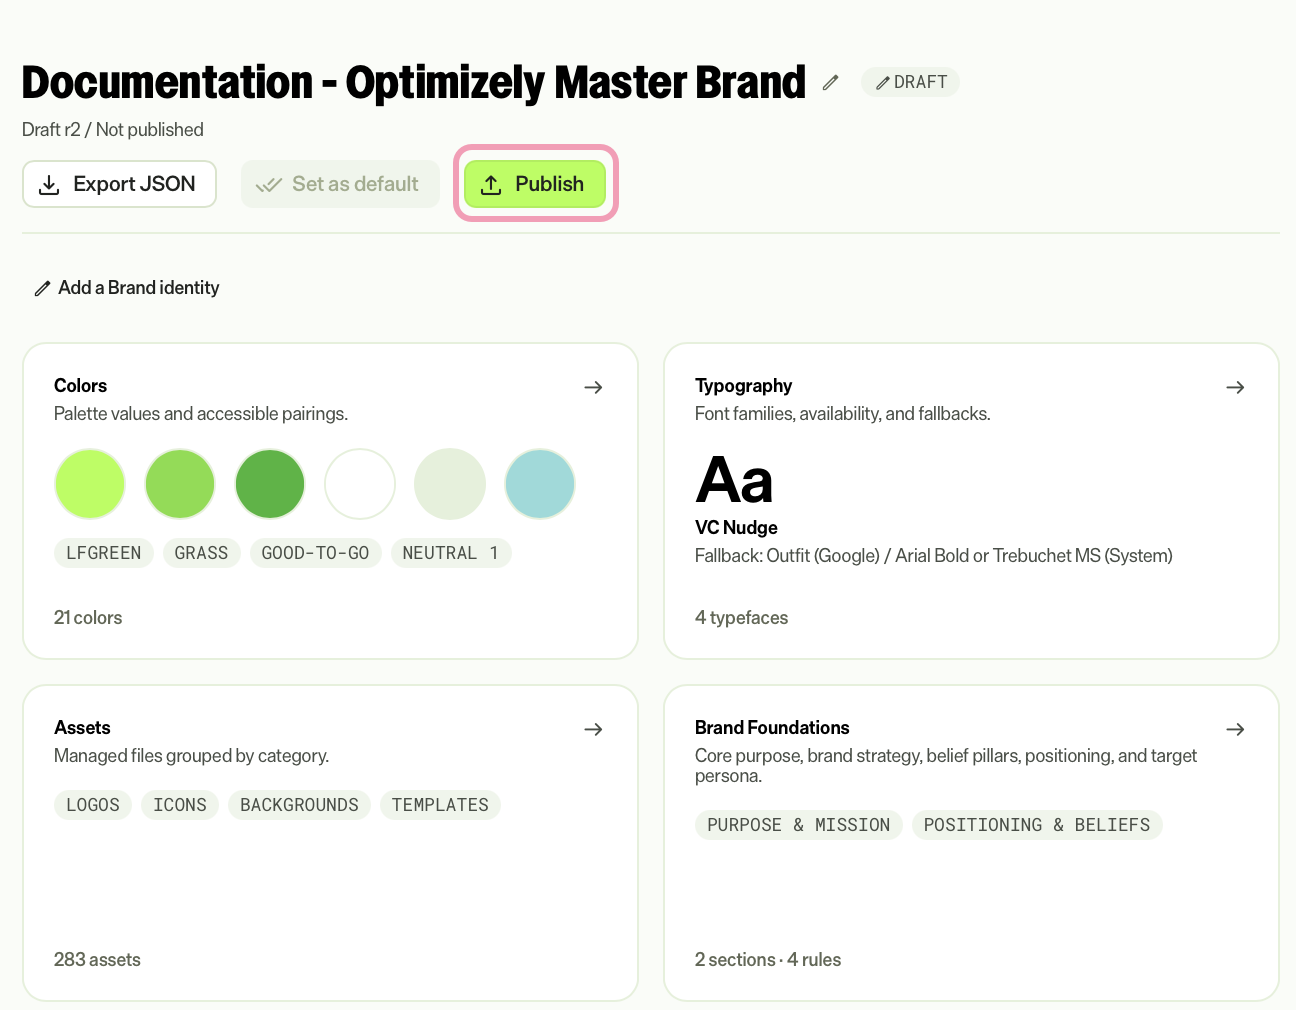The width and height of the screenshot is (1296, 1010).
Task: Click the font fallback description line
Action: [x=934, y=556]
